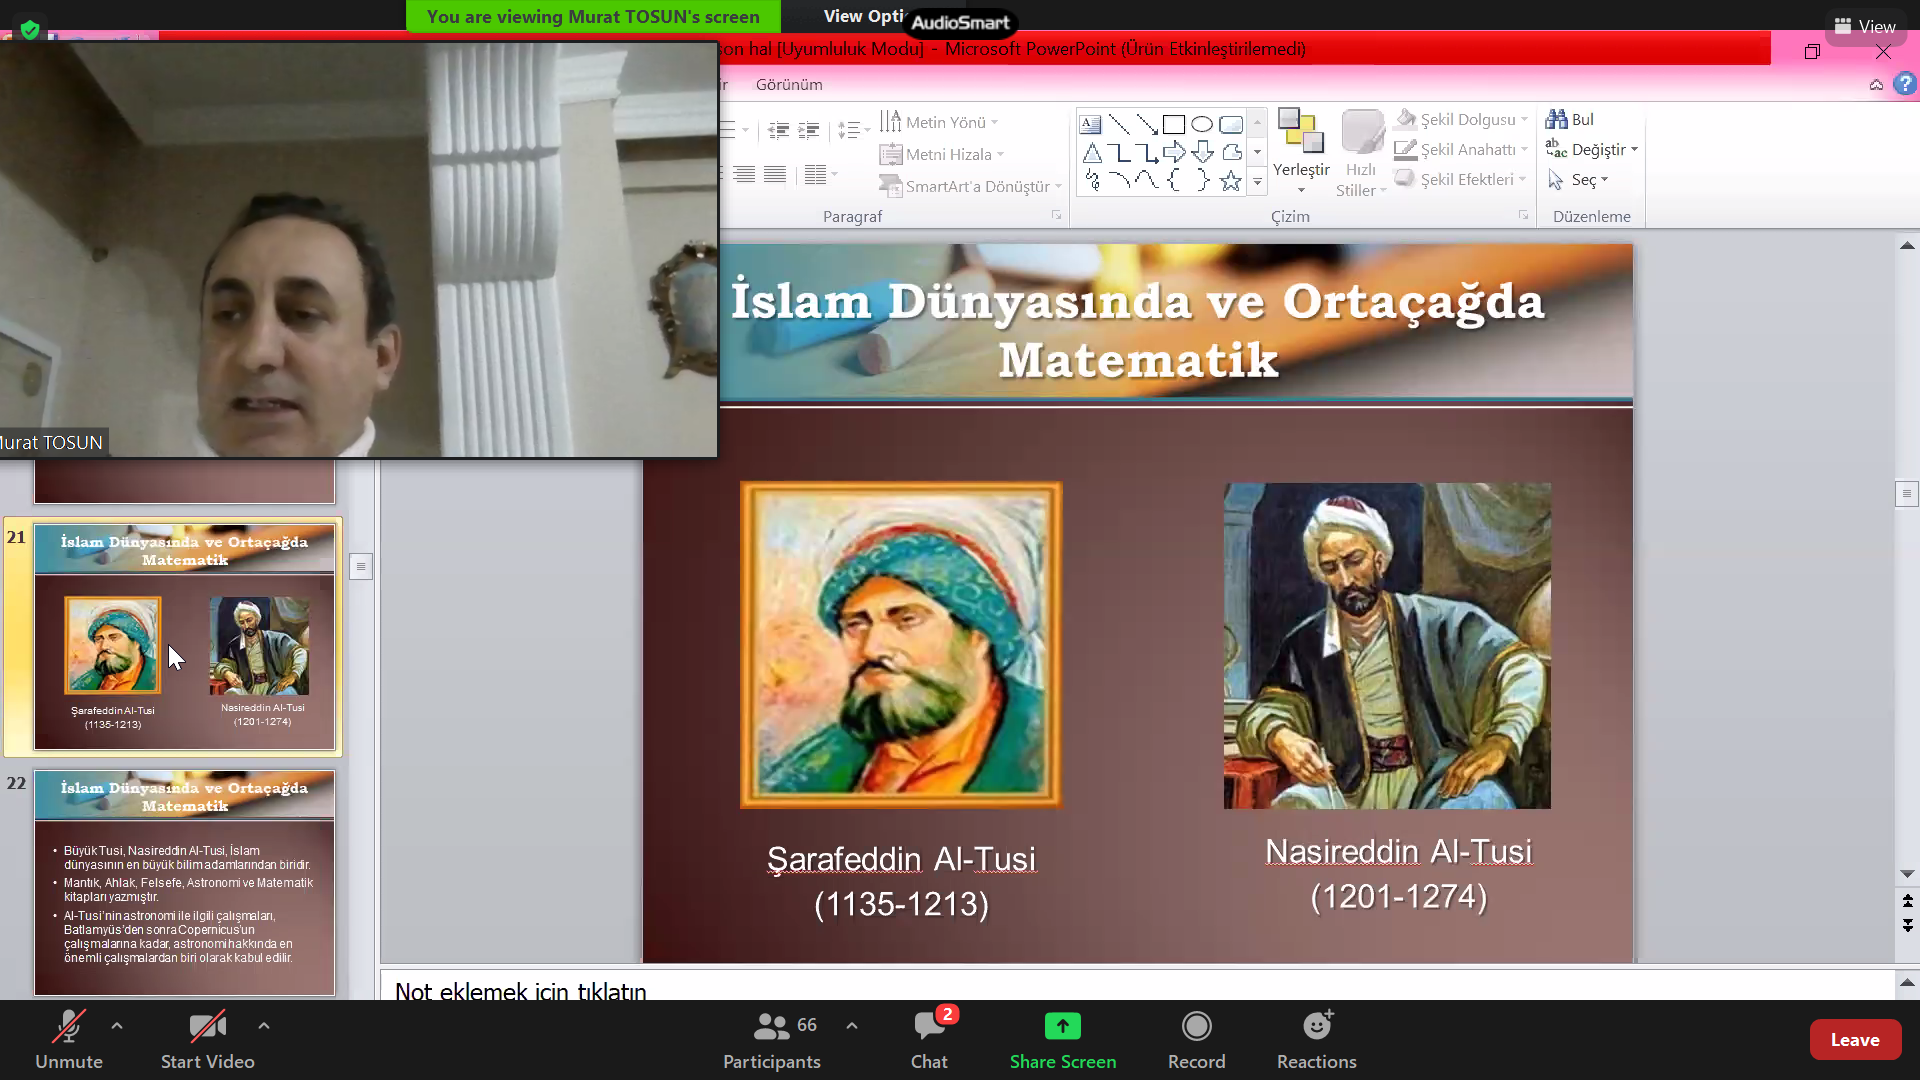The height and width of the screenshot is (1080, 1920).
Task: Unmute the Zoom microphone
Action: point(69,1040)
